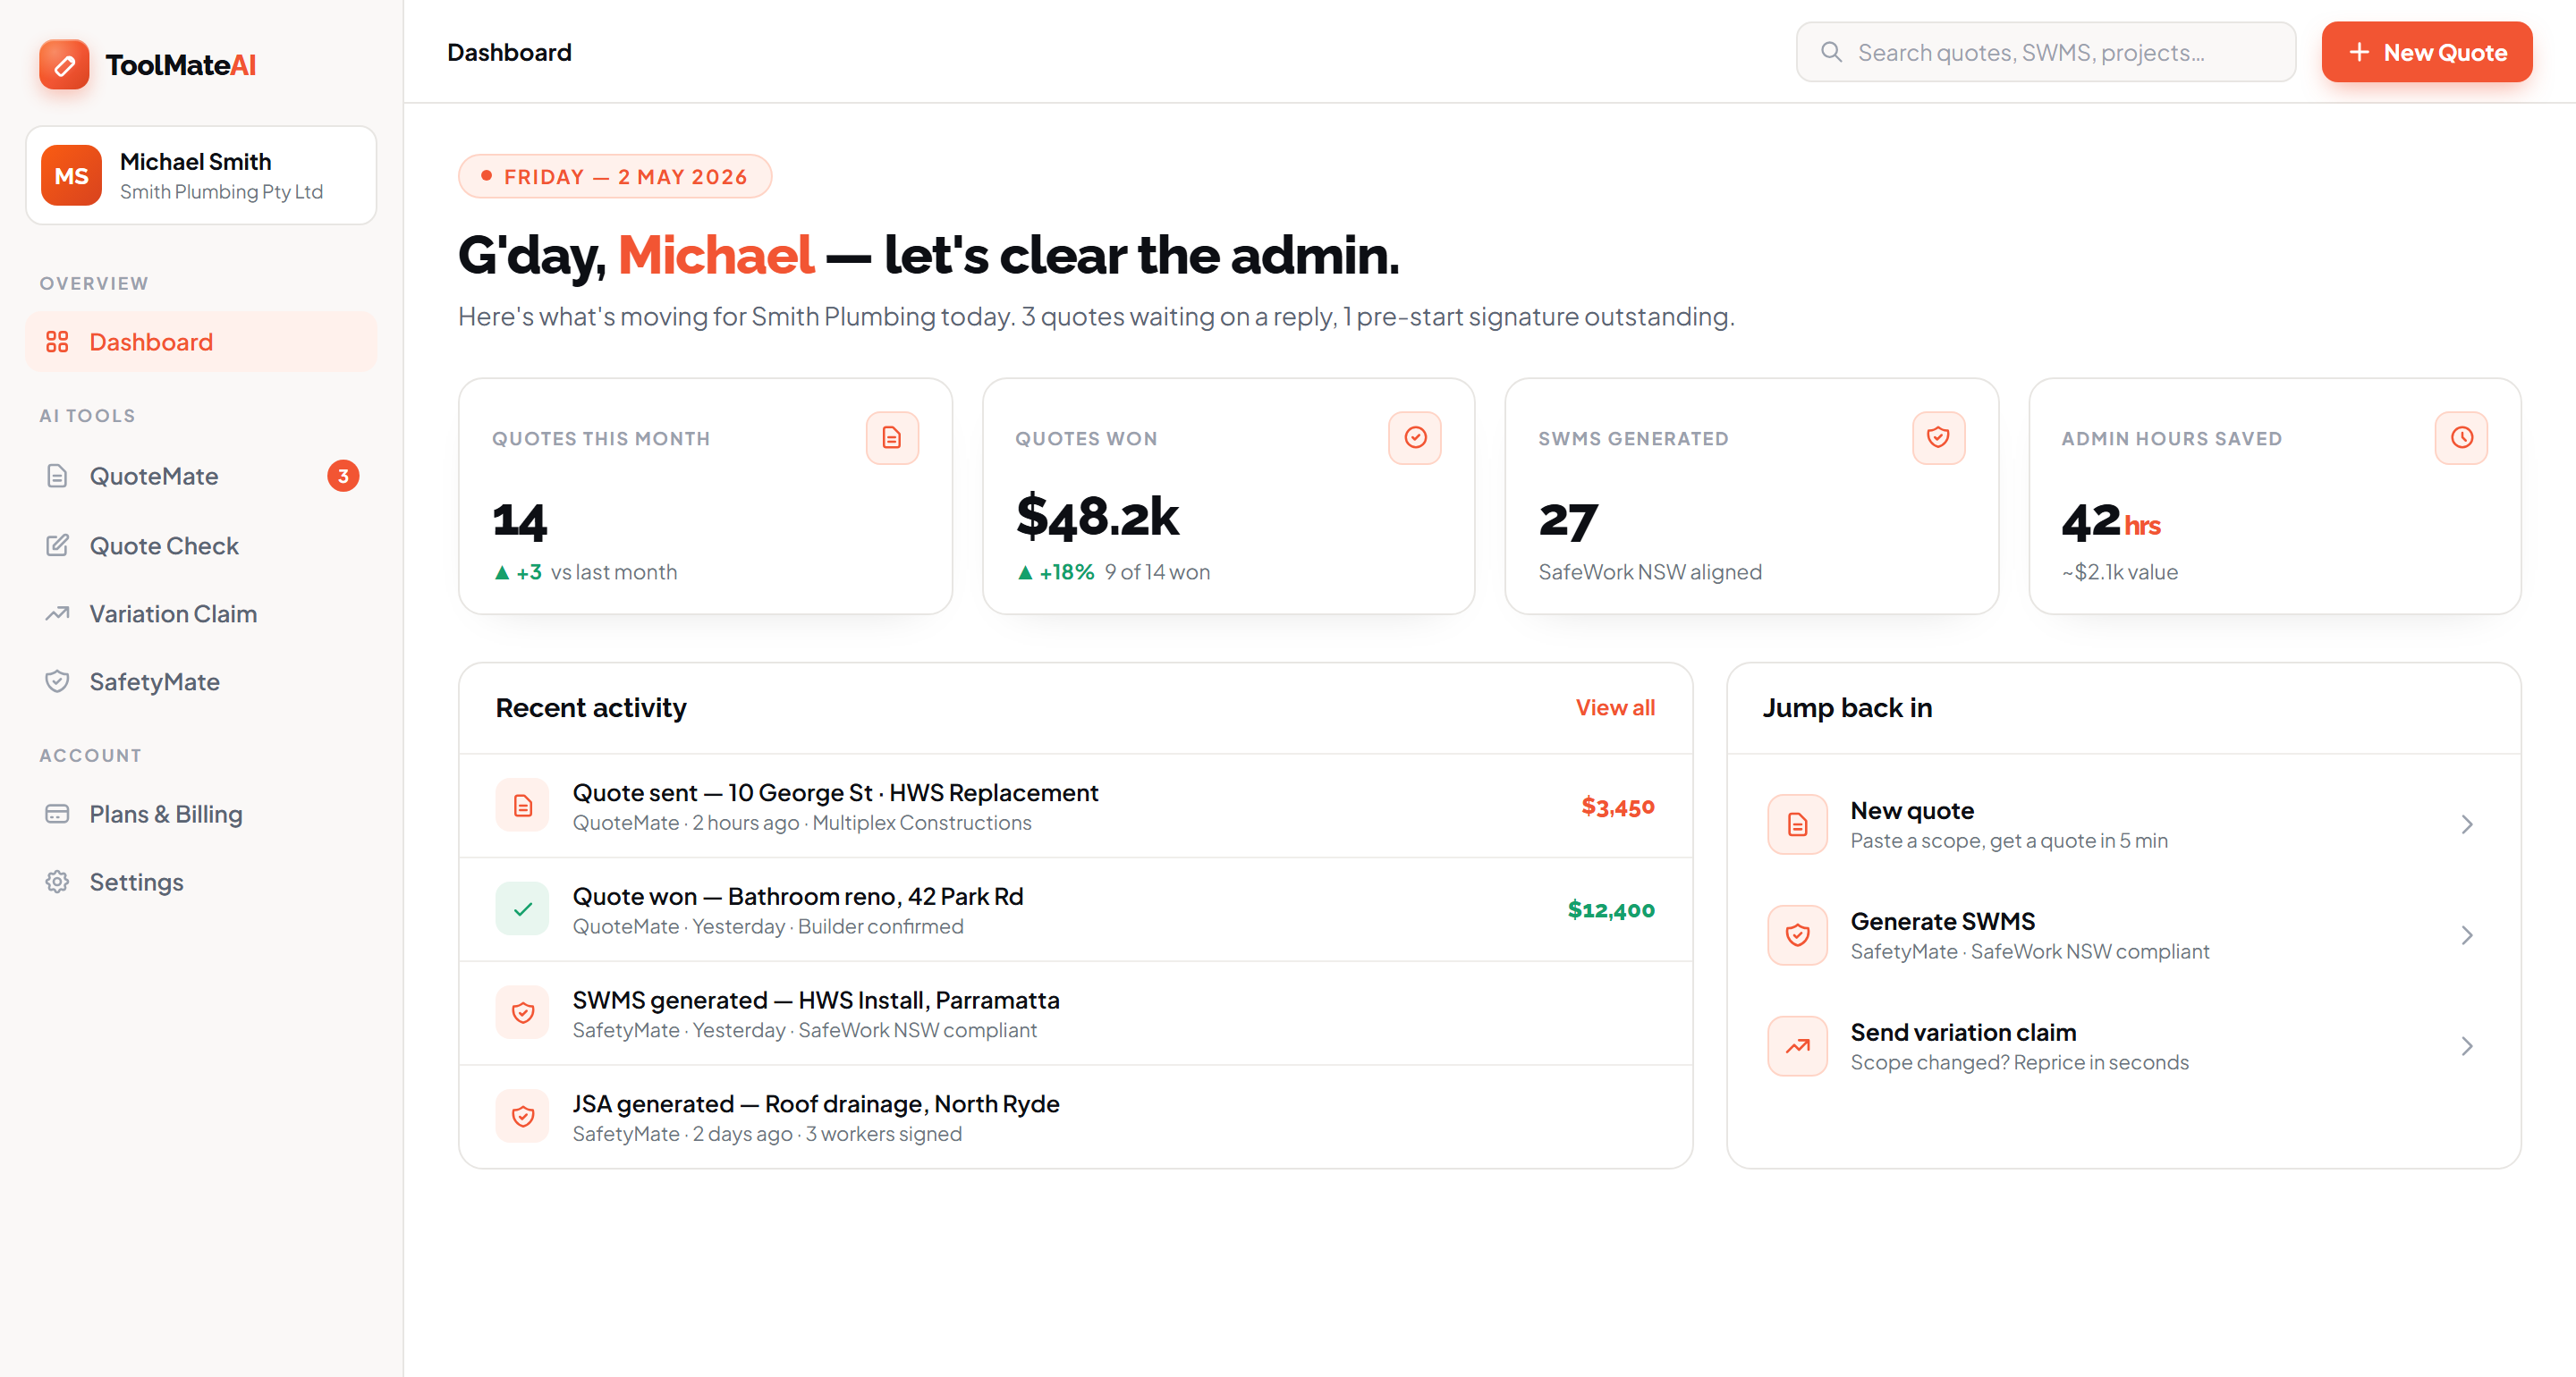Click the ToolMateAI logo icon
This screenshot has width=2576, height=1377.
tap(64, 65)
